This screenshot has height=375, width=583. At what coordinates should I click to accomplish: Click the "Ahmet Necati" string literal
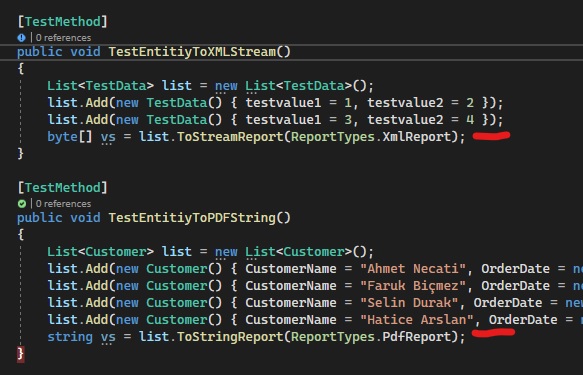413,269
